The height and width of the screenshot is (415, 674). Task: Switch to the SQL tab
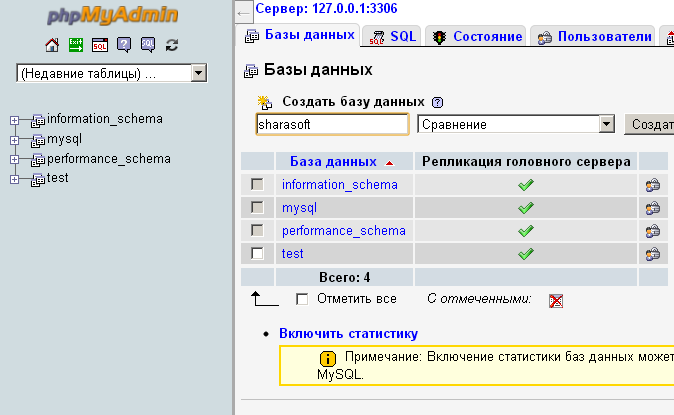point(393,36)
